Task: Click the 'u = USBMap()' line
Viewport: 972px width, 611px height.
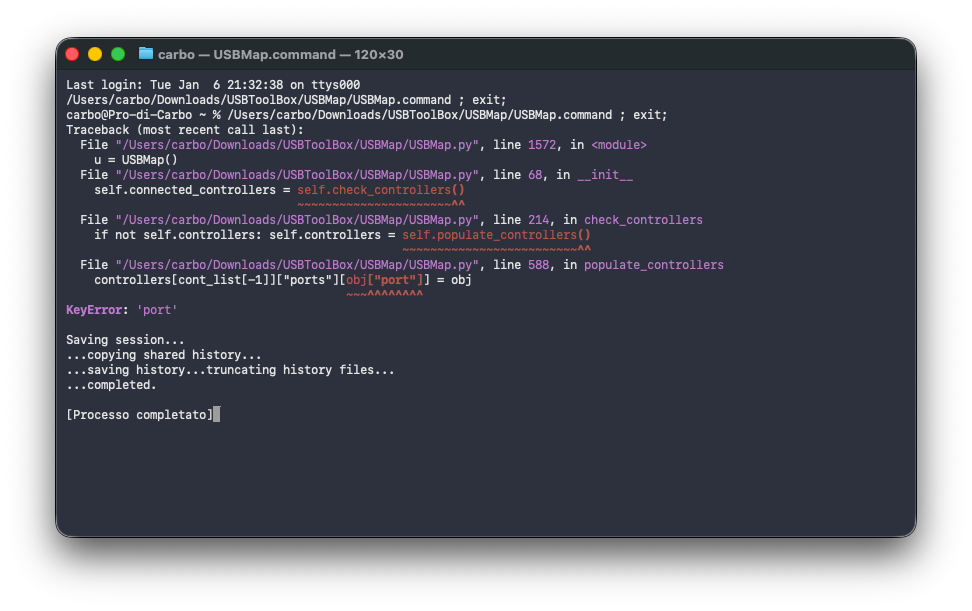Action: pos(136,160)
